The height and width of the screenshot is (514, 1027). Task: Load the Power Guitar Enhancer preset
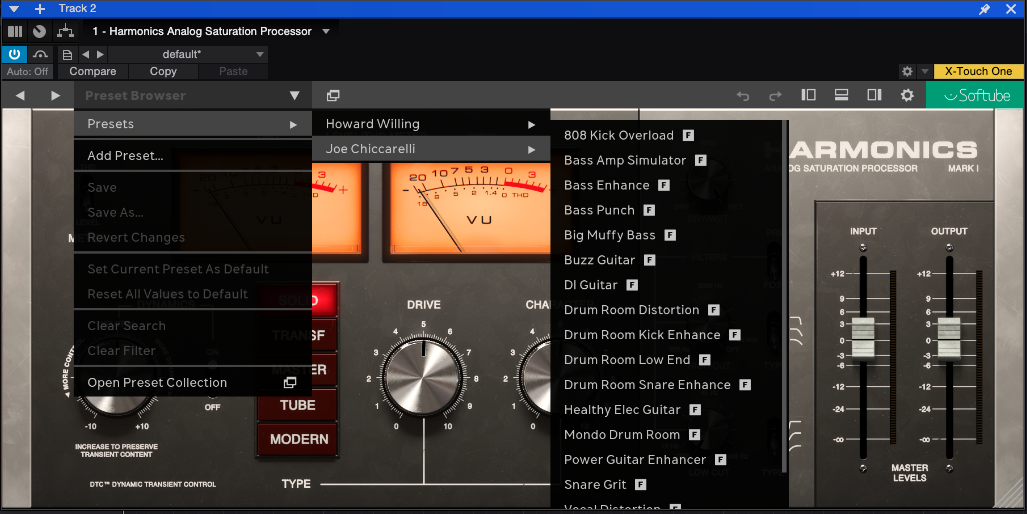(666, 460)
